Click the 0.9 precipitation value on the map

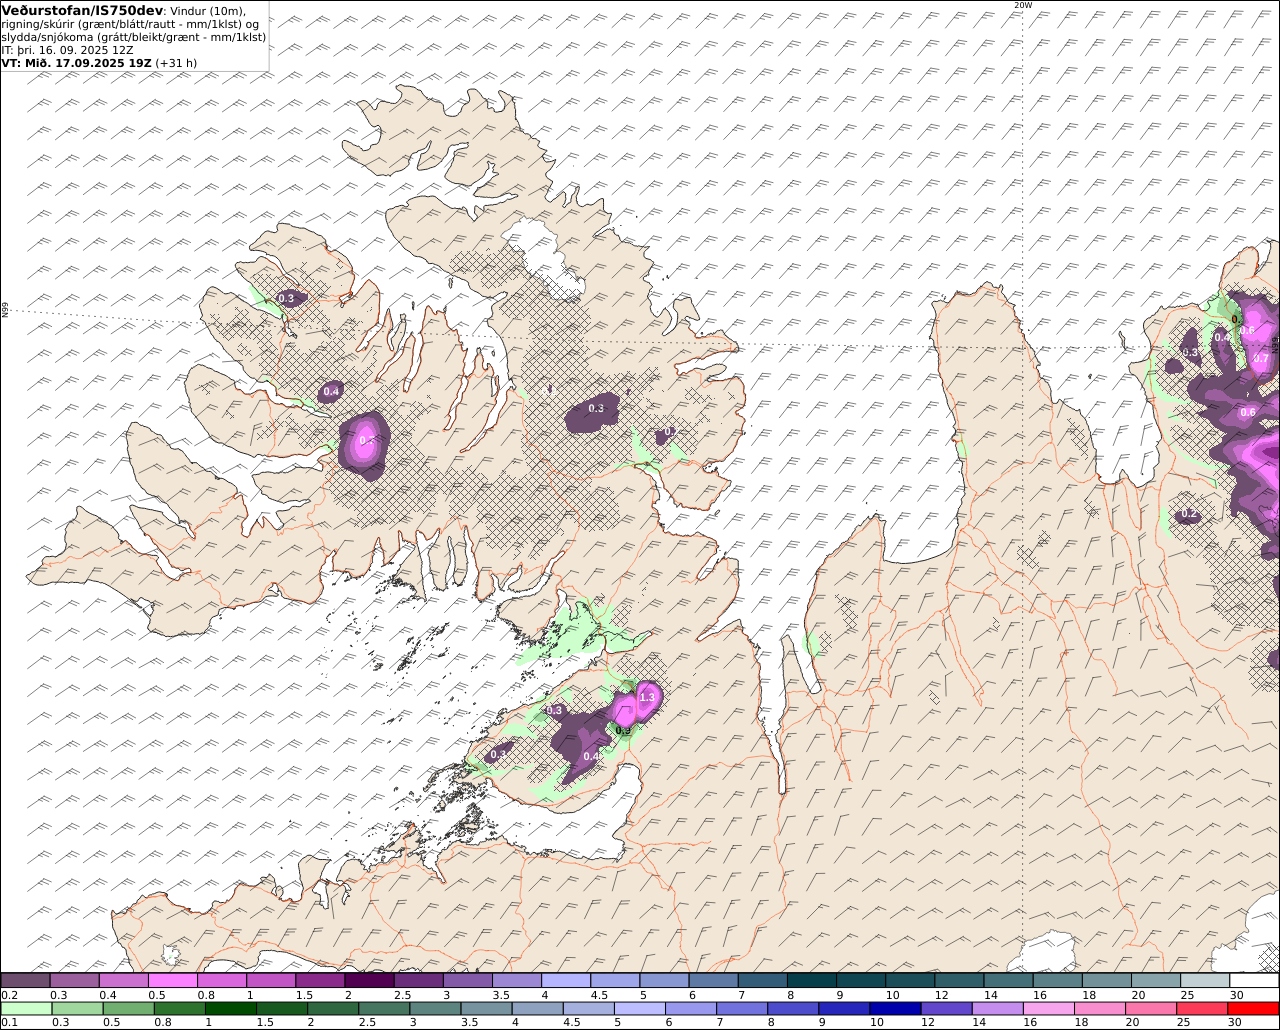coord(622,731)
